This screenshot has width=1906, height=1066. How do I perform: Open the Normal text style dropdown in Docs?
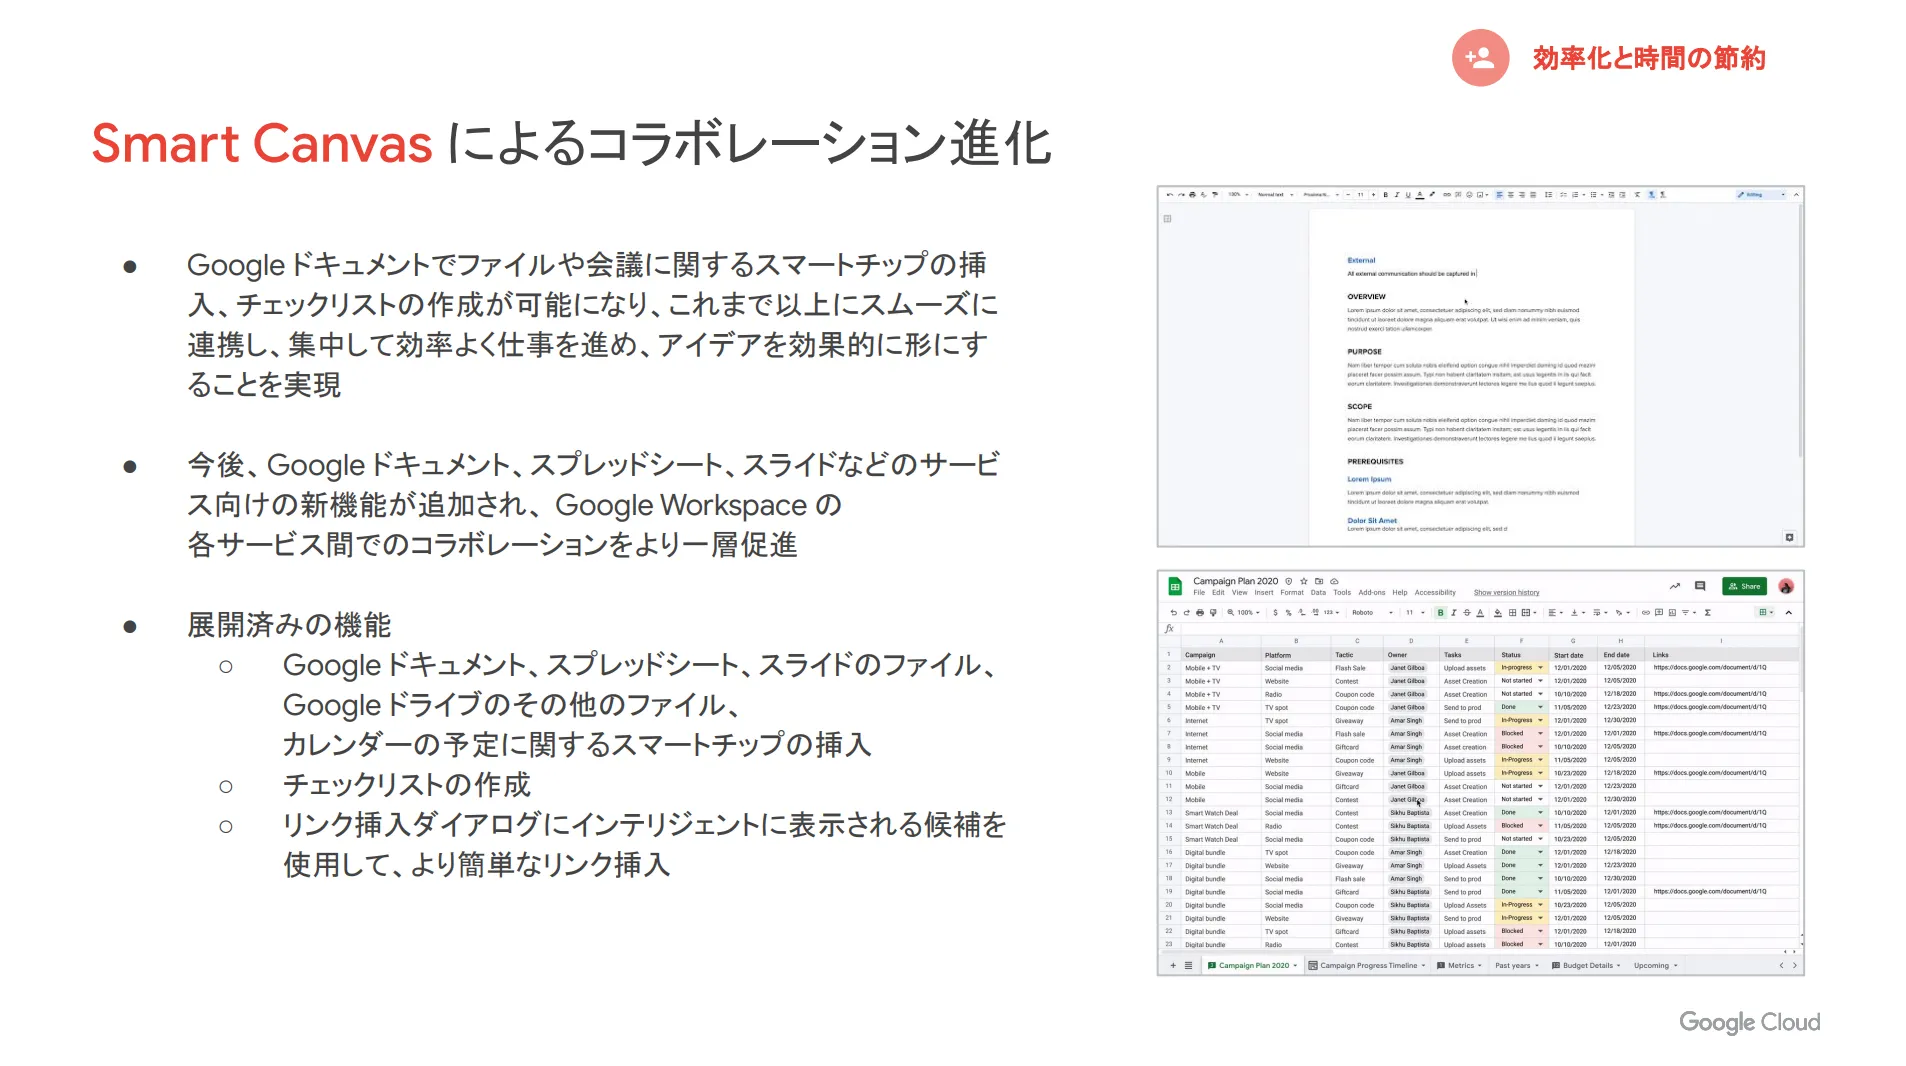click(1275, 195)
